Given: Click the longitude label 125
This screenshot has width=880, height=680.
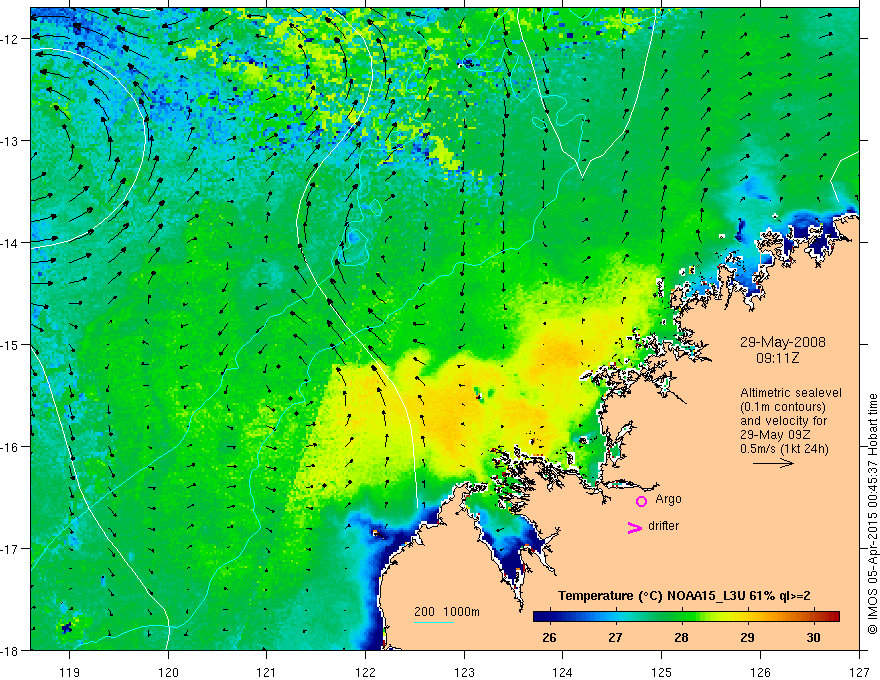Looking at the screenshot, I should point(662,672).
